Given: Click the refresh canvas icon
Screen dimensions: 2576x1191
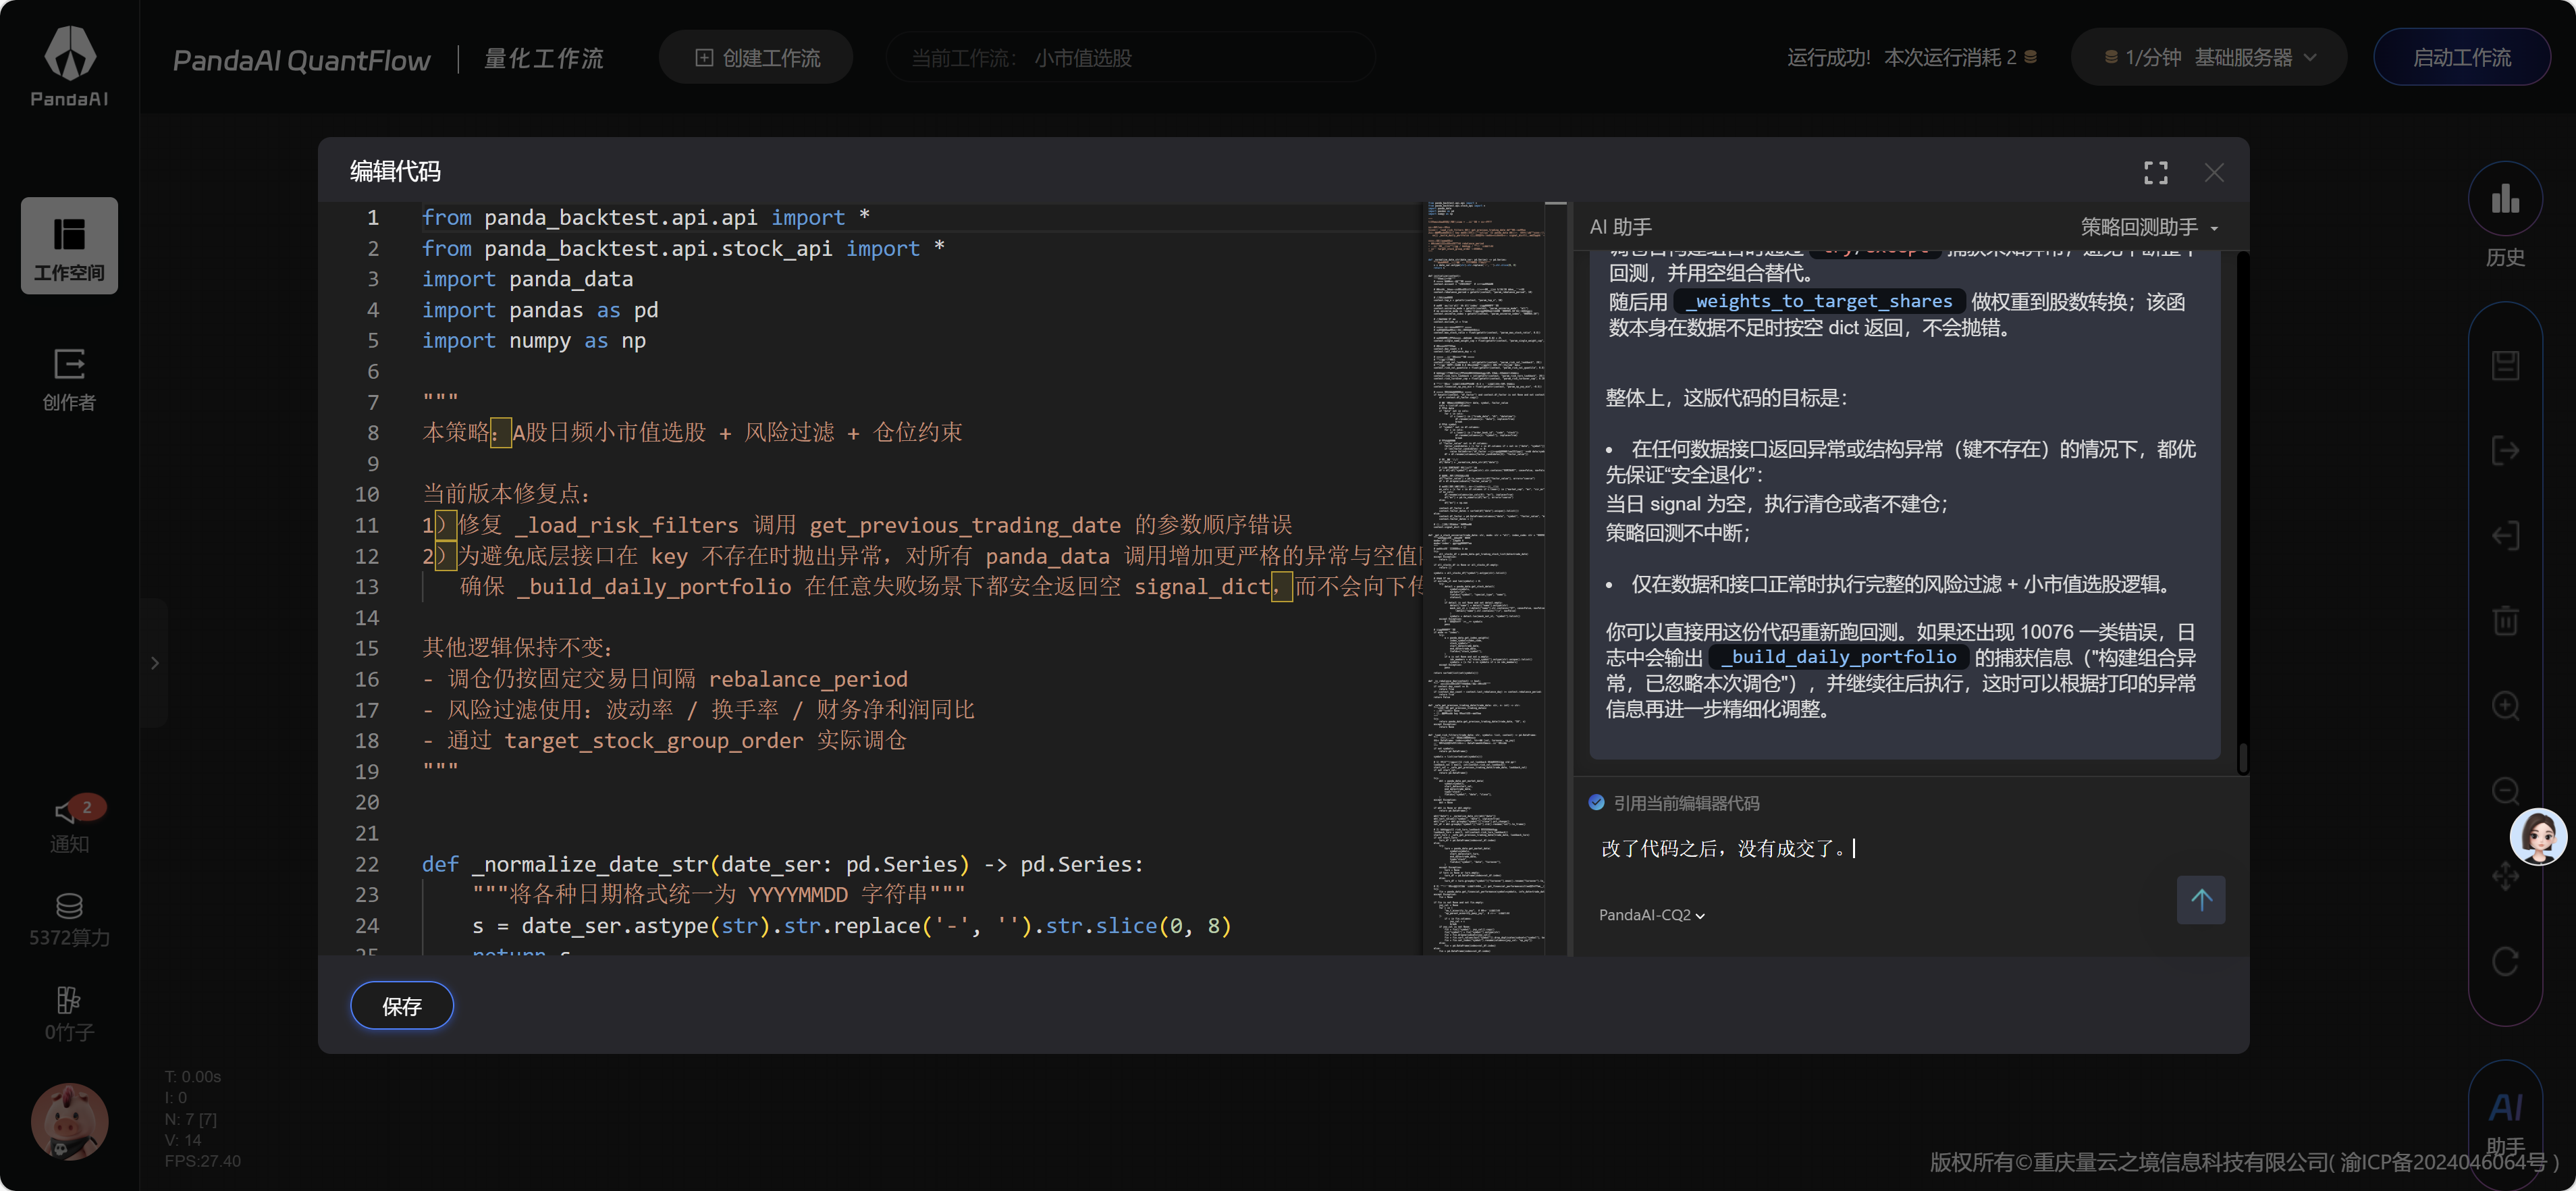Looking at the screenshot, I should pyautogui.click(x=2505, y=961).
